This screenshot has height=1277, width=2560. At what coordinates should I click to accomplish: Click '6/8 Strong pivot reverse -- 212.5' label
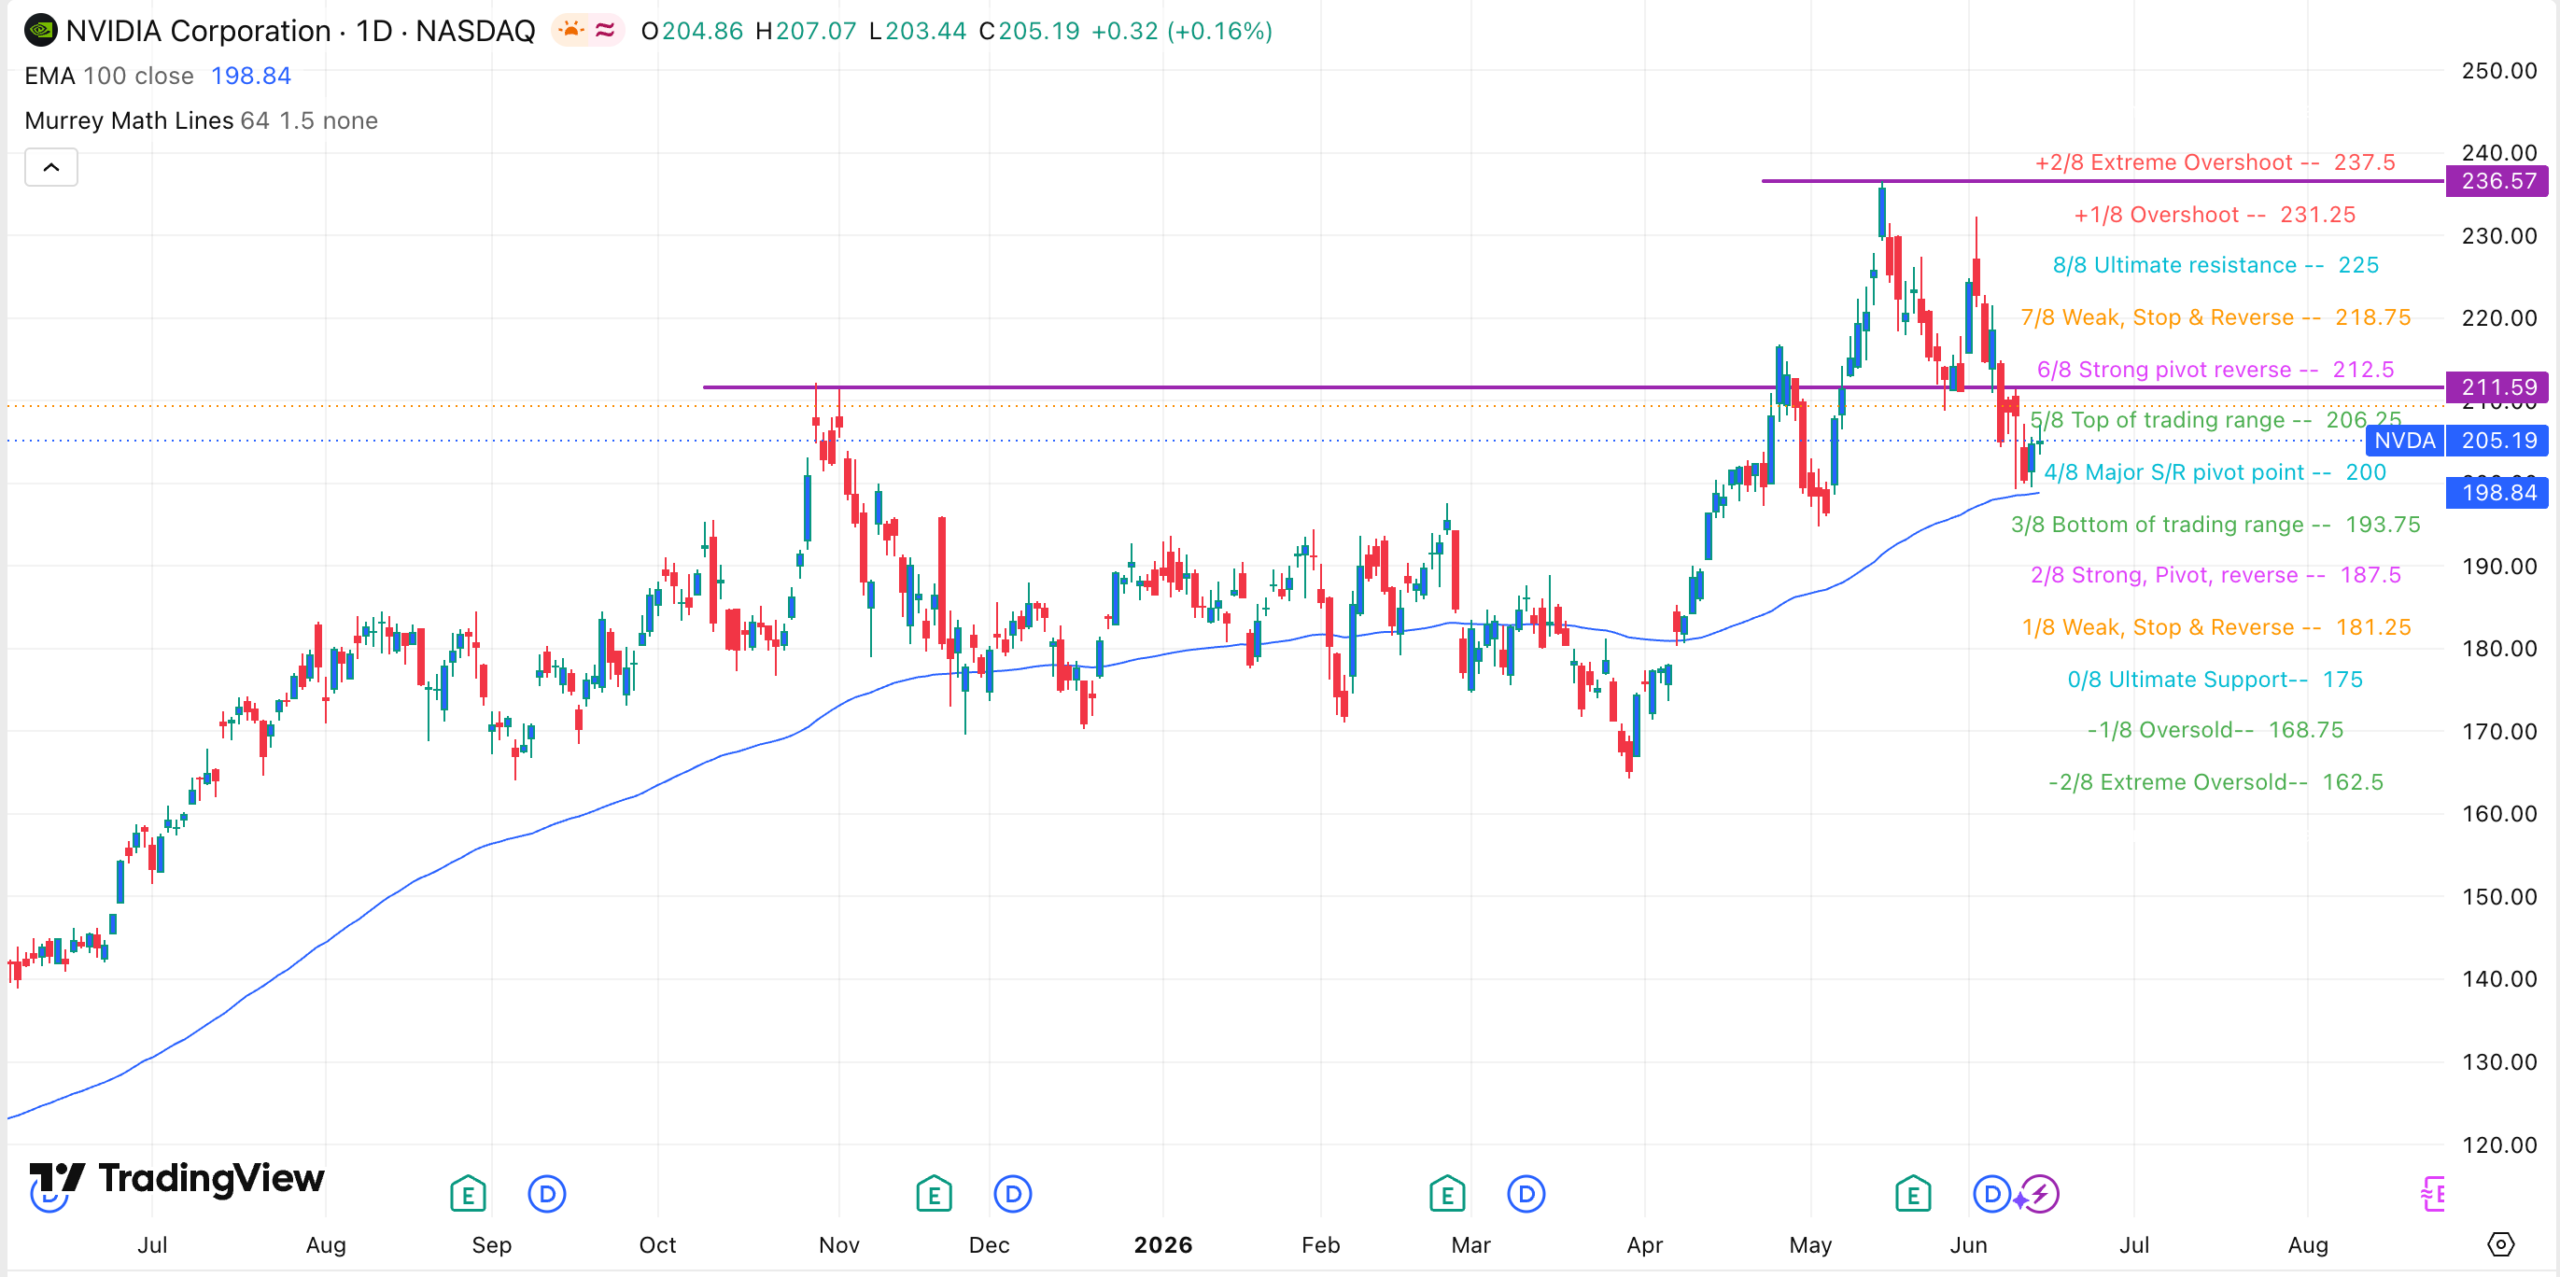[x=2215, y=370]
